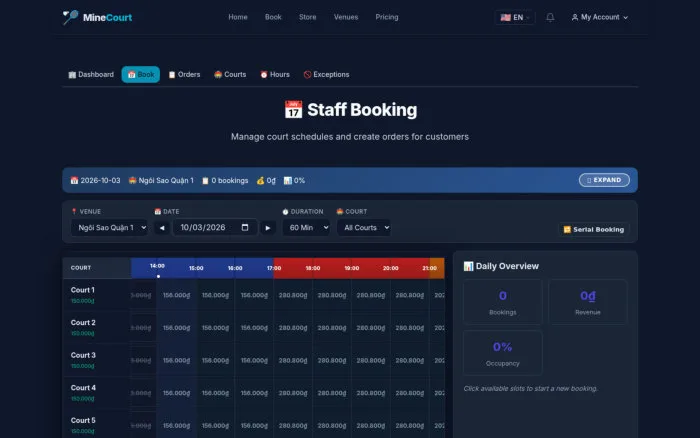Click the 0 bookings summary text
Screen dimensions: 700x438
(229, 180)
